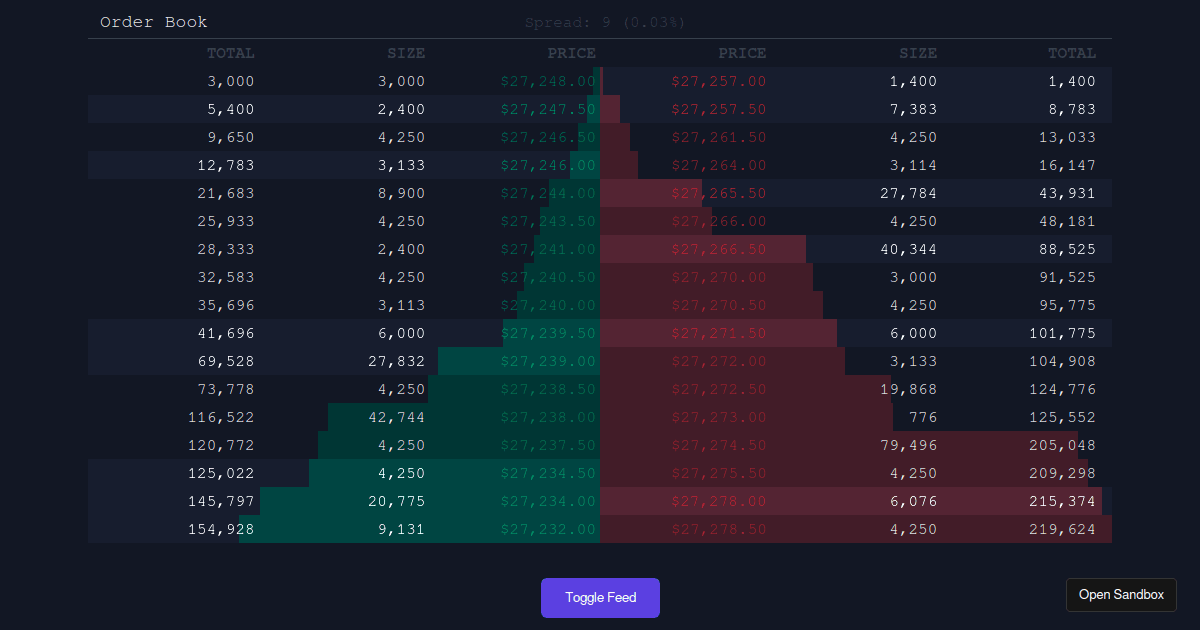Click ask total 205,048
1200x630 pixels.
[x=1063, y=445]
